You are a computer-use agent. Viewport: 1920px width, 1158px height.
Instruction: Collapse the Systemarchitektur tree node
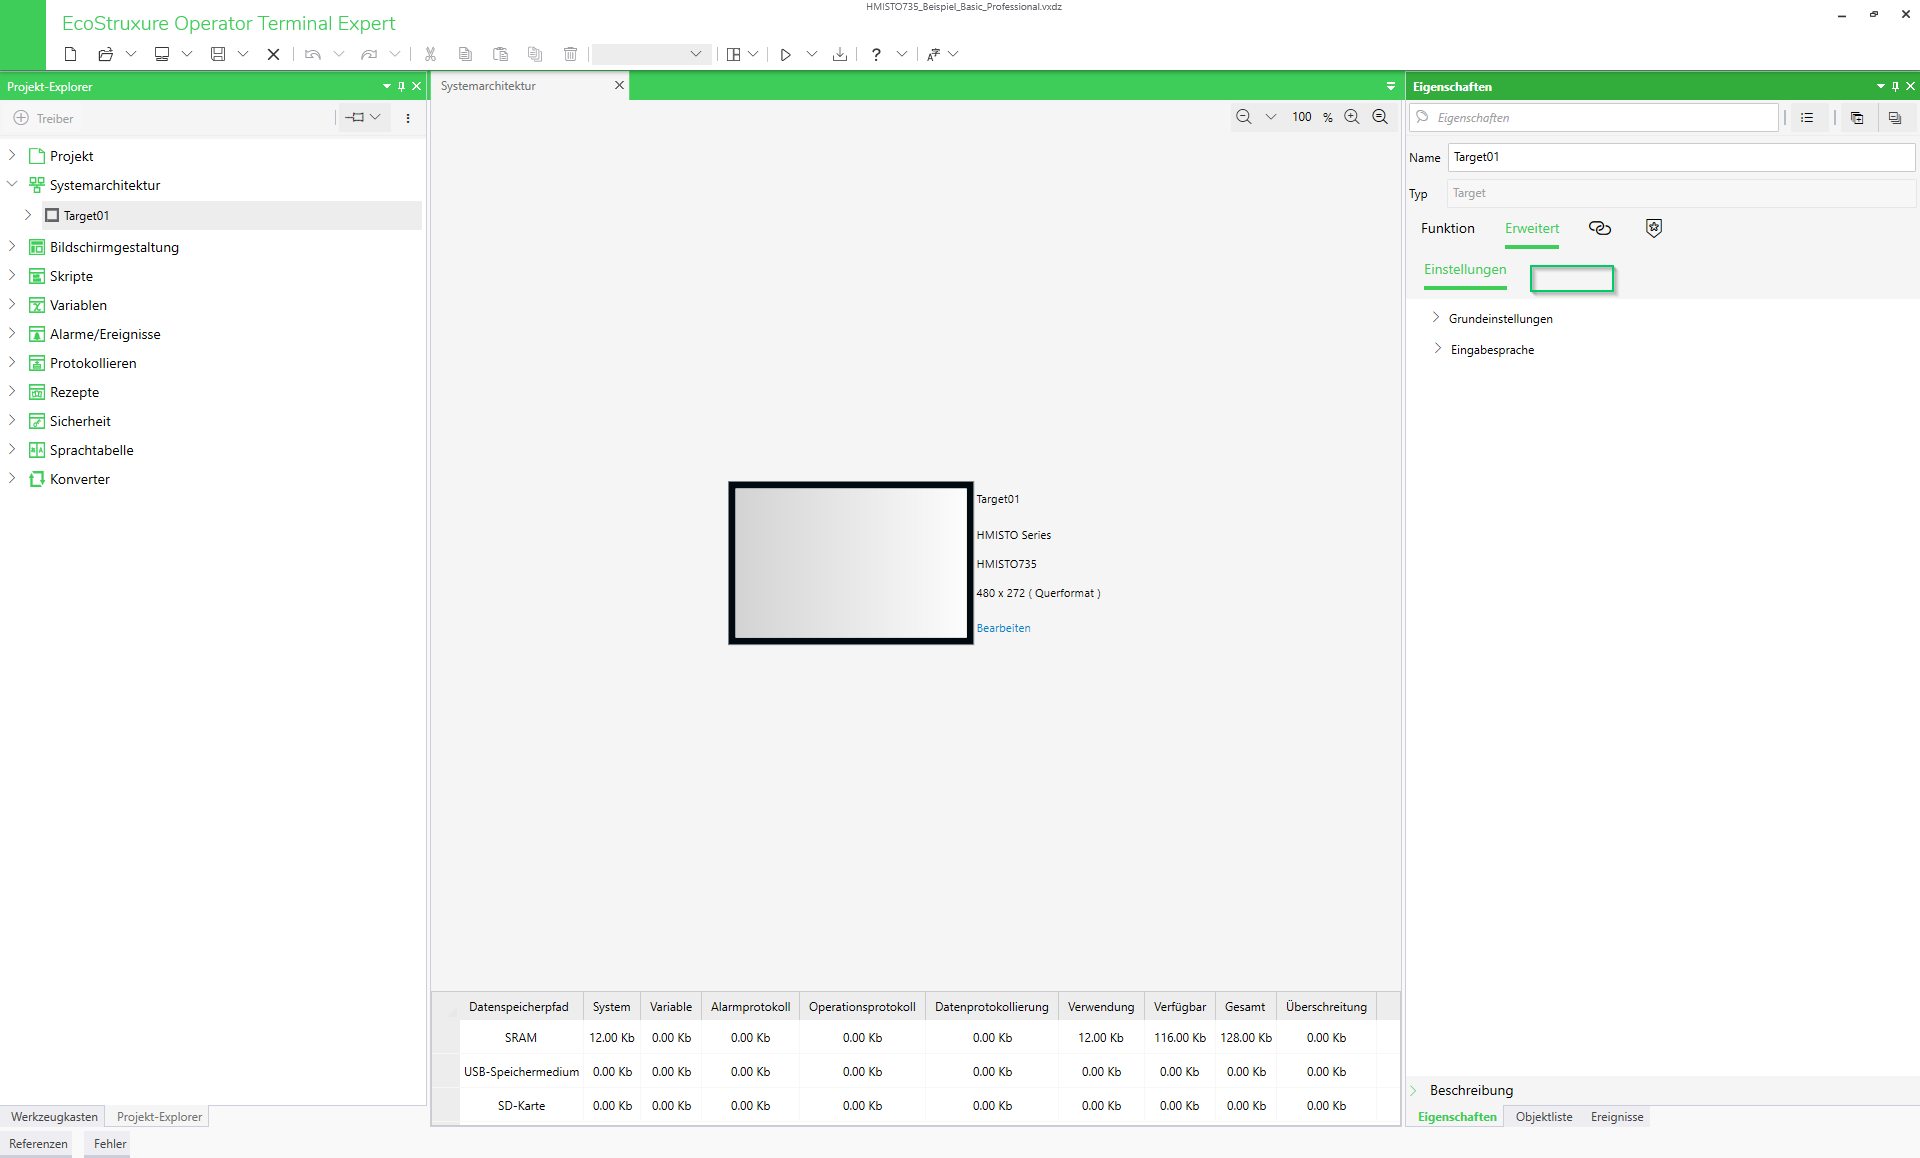pyautogui.click(x=12, y=184)
